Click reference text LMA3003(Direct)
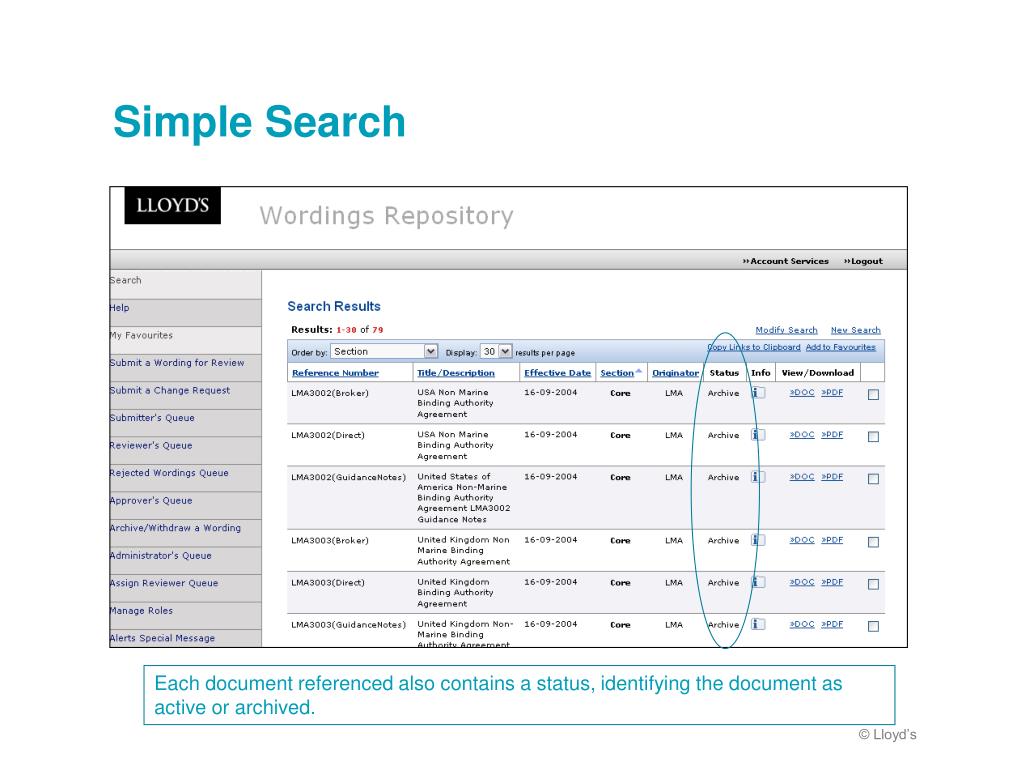The image size is (1024, 768). pyautogui.click(x=328, y=583)
